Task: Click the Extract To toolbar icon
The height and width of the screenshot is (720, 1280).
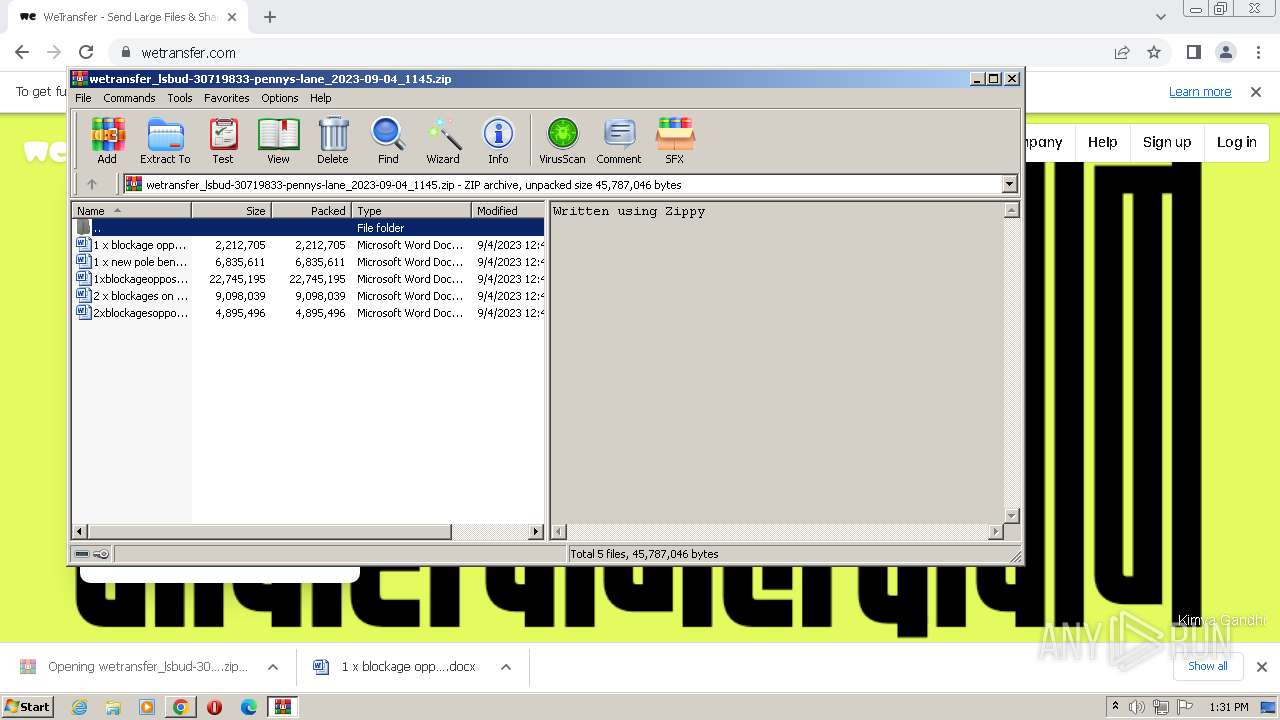Action: (x=165, y=140)
